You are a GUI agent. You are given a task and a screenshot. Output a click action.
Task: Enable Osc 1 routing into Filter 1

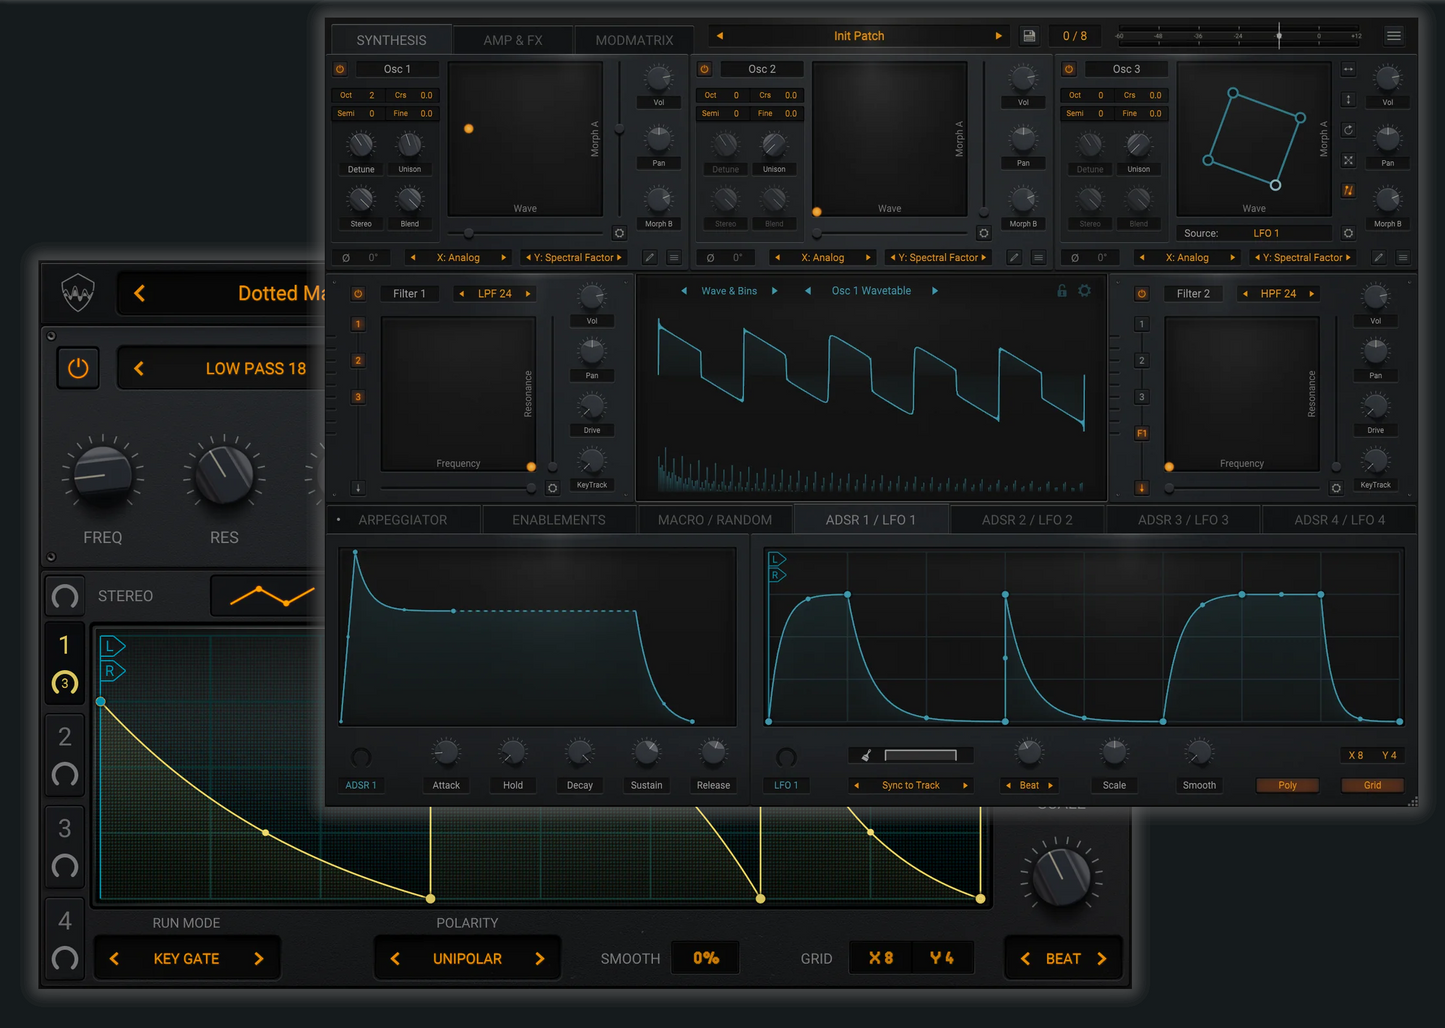[358, 324]
